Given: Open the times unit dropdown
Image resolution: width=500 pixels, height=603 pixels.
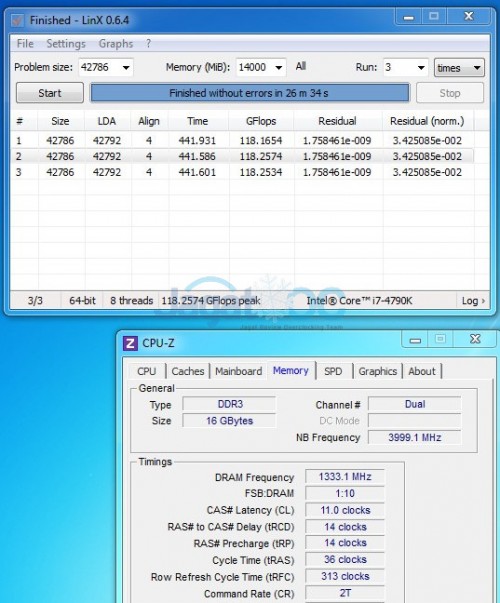Looking at the screenshot, I should click(x=459, y=68).
